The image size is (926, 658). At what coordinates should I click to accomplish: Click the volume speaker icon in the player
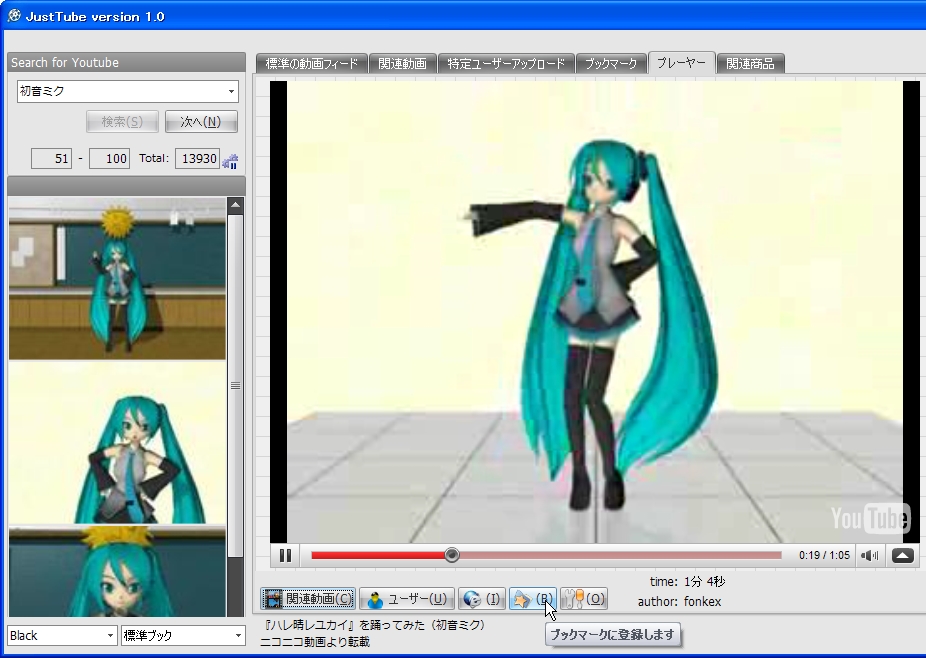(869, 555)
